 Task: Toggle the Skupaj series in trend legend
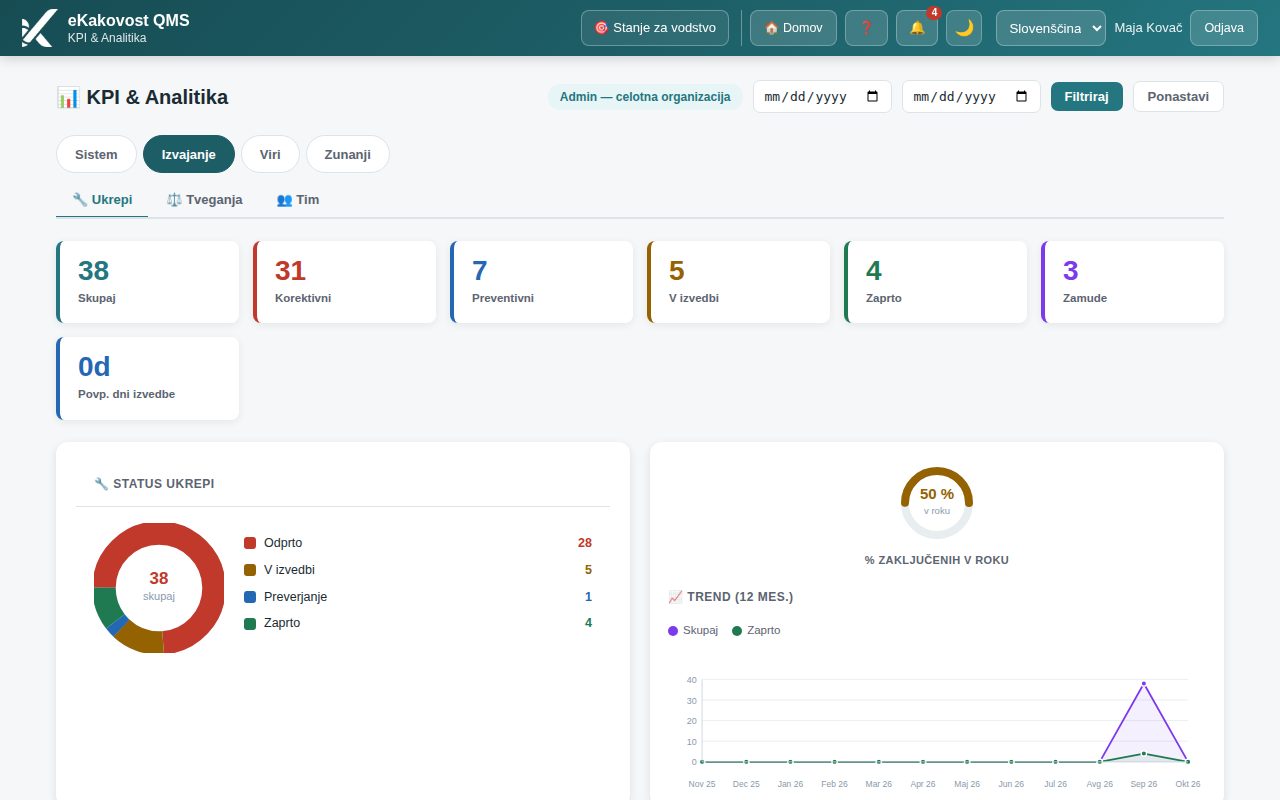[693, 630]
